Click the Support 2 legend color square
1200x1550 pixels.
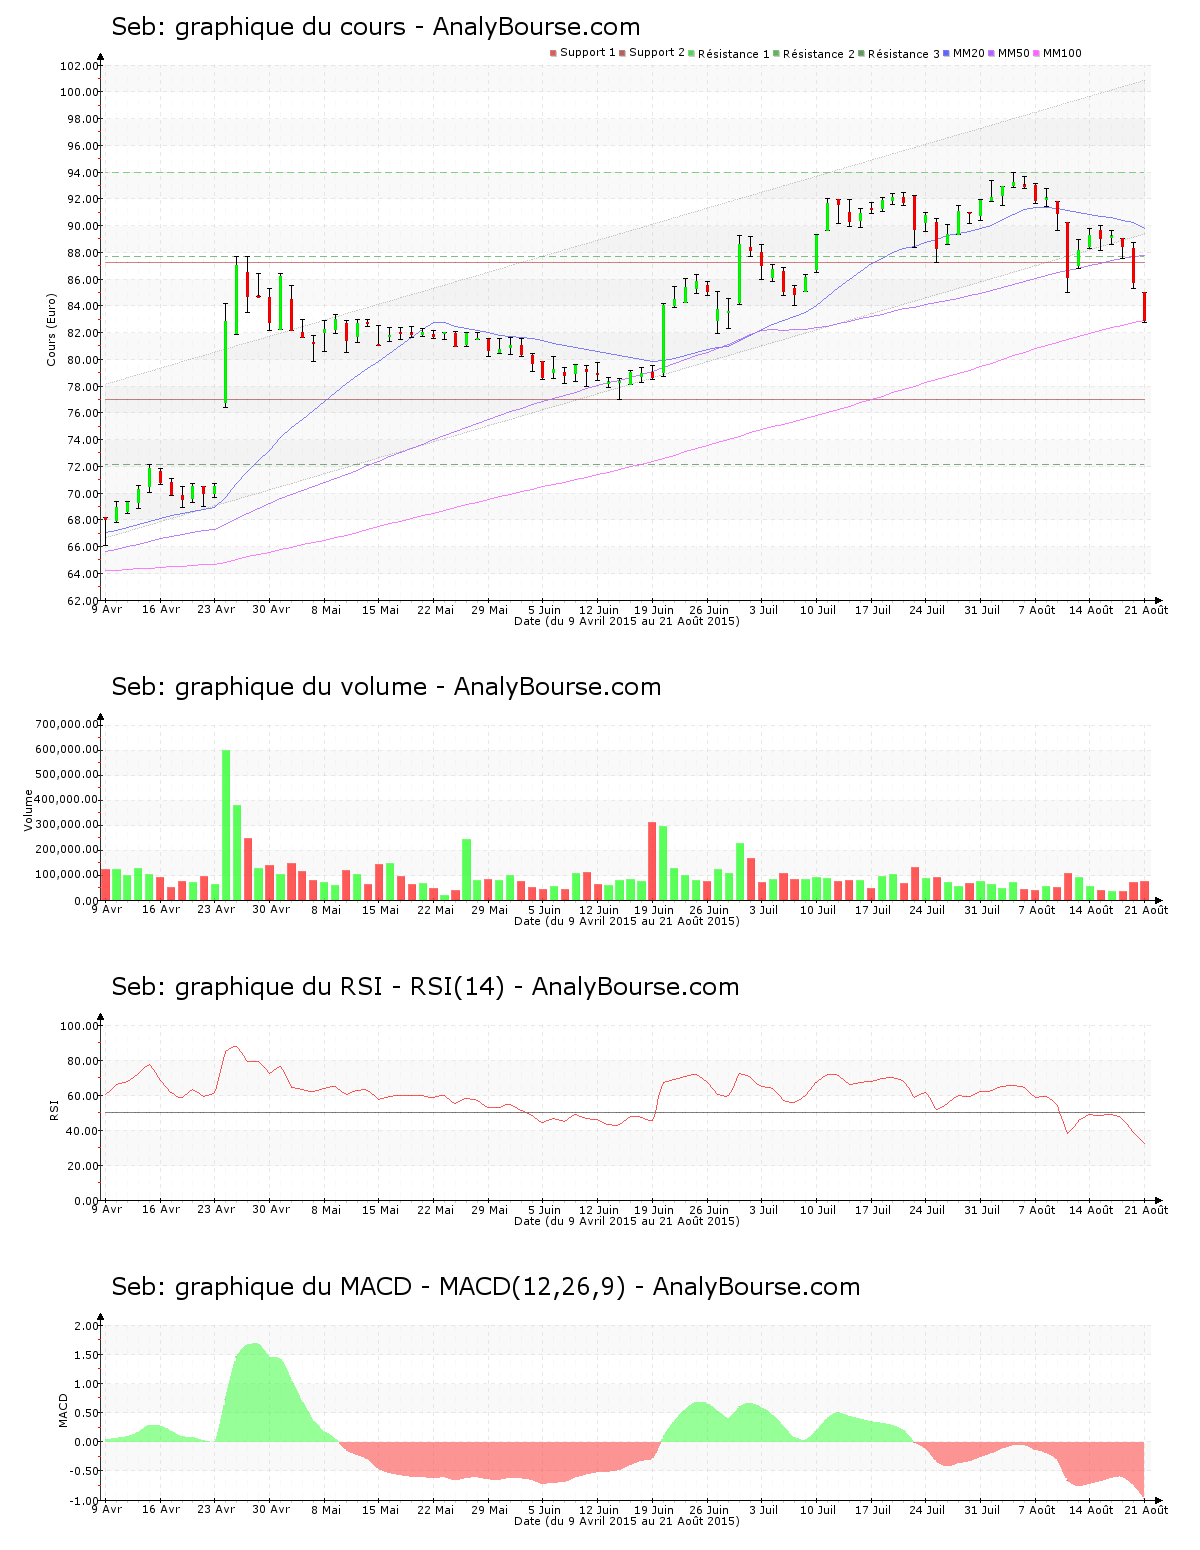pos(622,53)
